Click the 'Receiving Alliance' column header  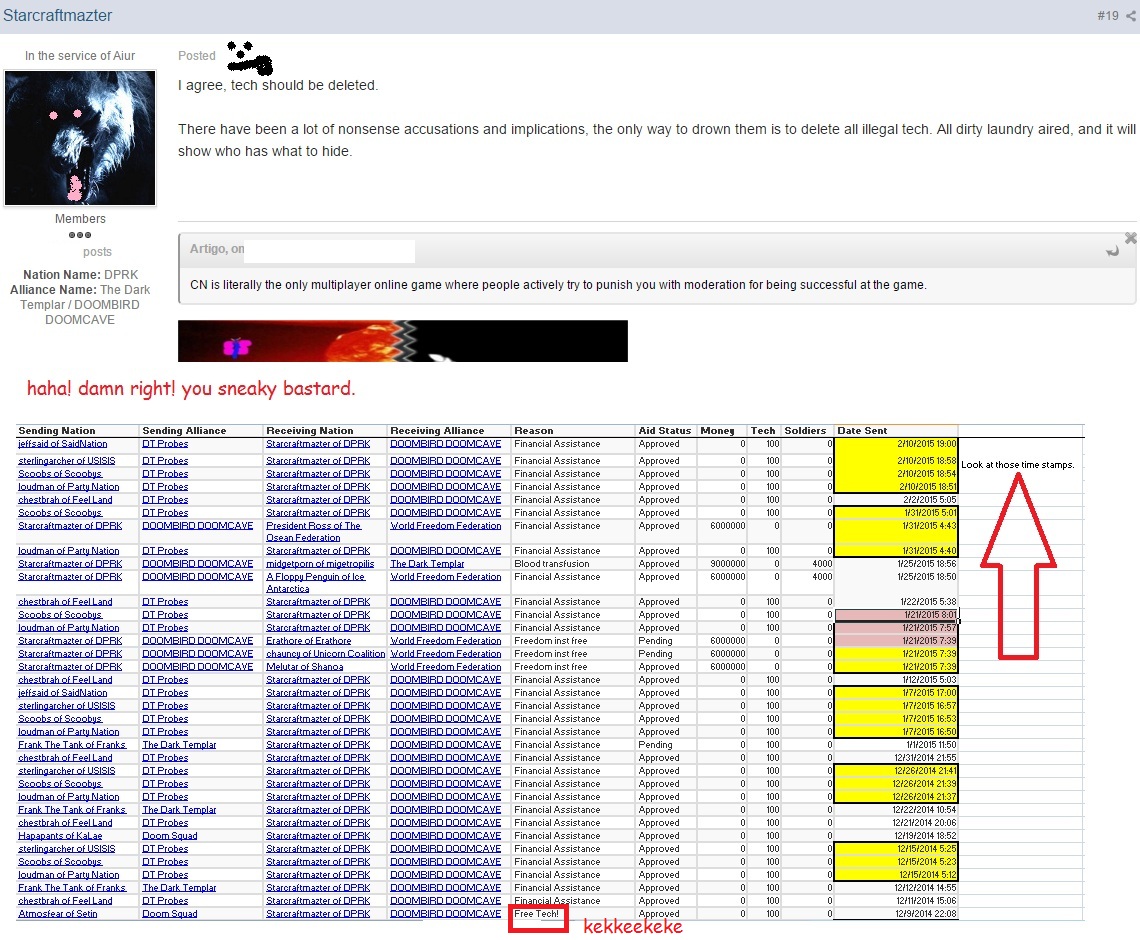437,430
